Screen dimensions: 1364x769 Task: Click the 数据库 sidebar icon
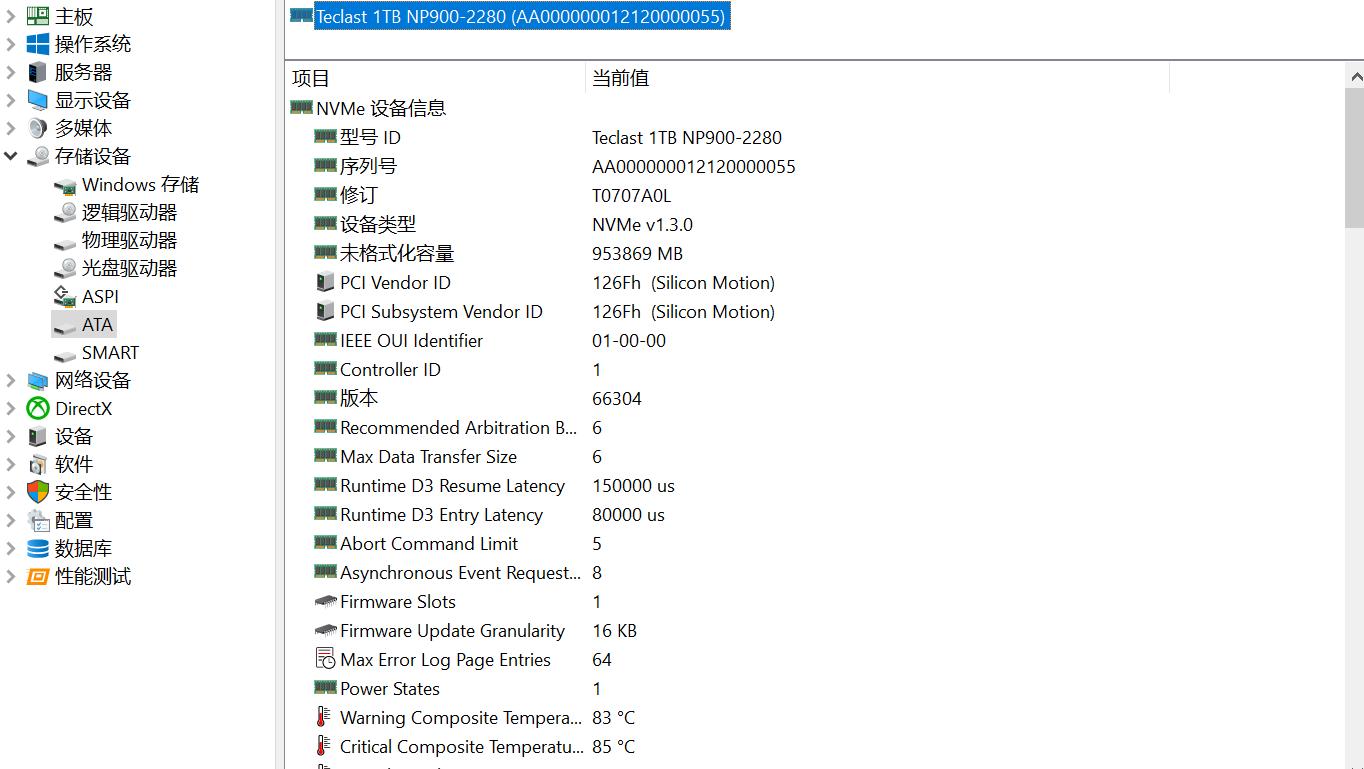[x=37, y=548]
